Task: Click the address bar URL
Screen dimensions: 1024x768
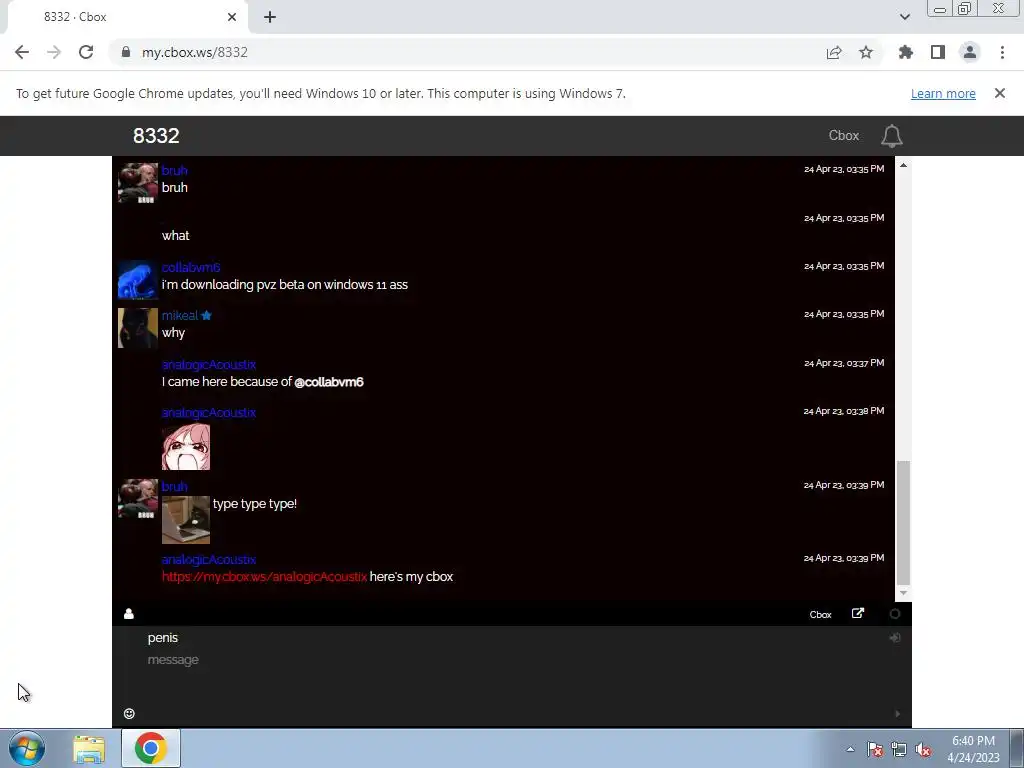Action: [195, 52]
